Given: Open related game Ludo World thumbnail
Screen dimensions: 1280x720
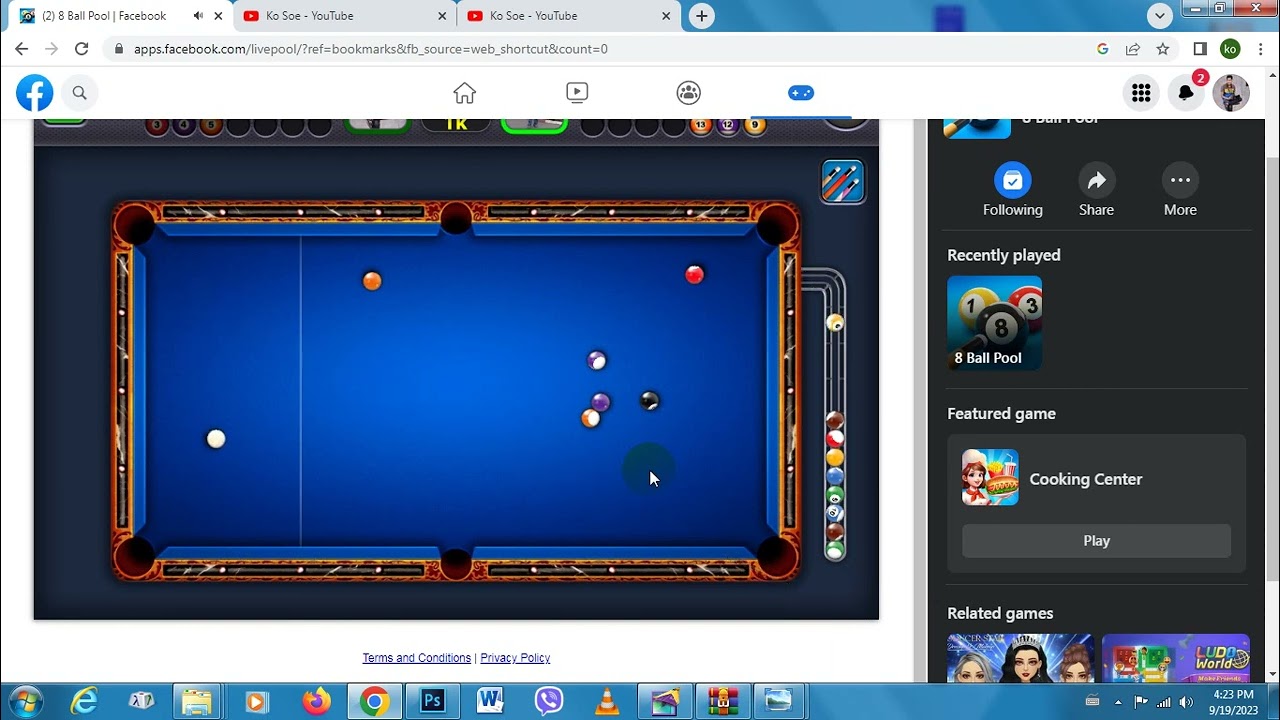Looking at the screenshot, I should pyautogui.click(x=1175, y=658).
